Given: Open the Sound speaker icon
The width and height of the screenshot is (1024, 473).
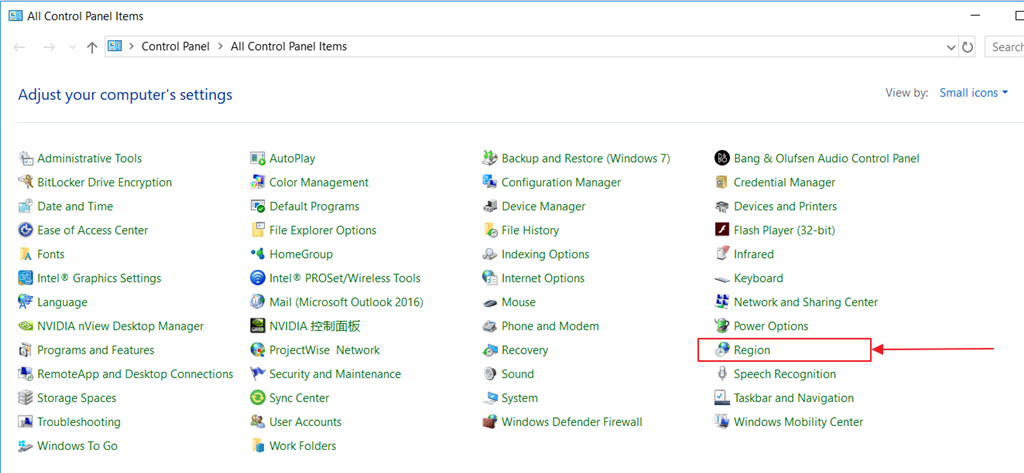Looking at the screenshot, I should click(x=490, y=374).
